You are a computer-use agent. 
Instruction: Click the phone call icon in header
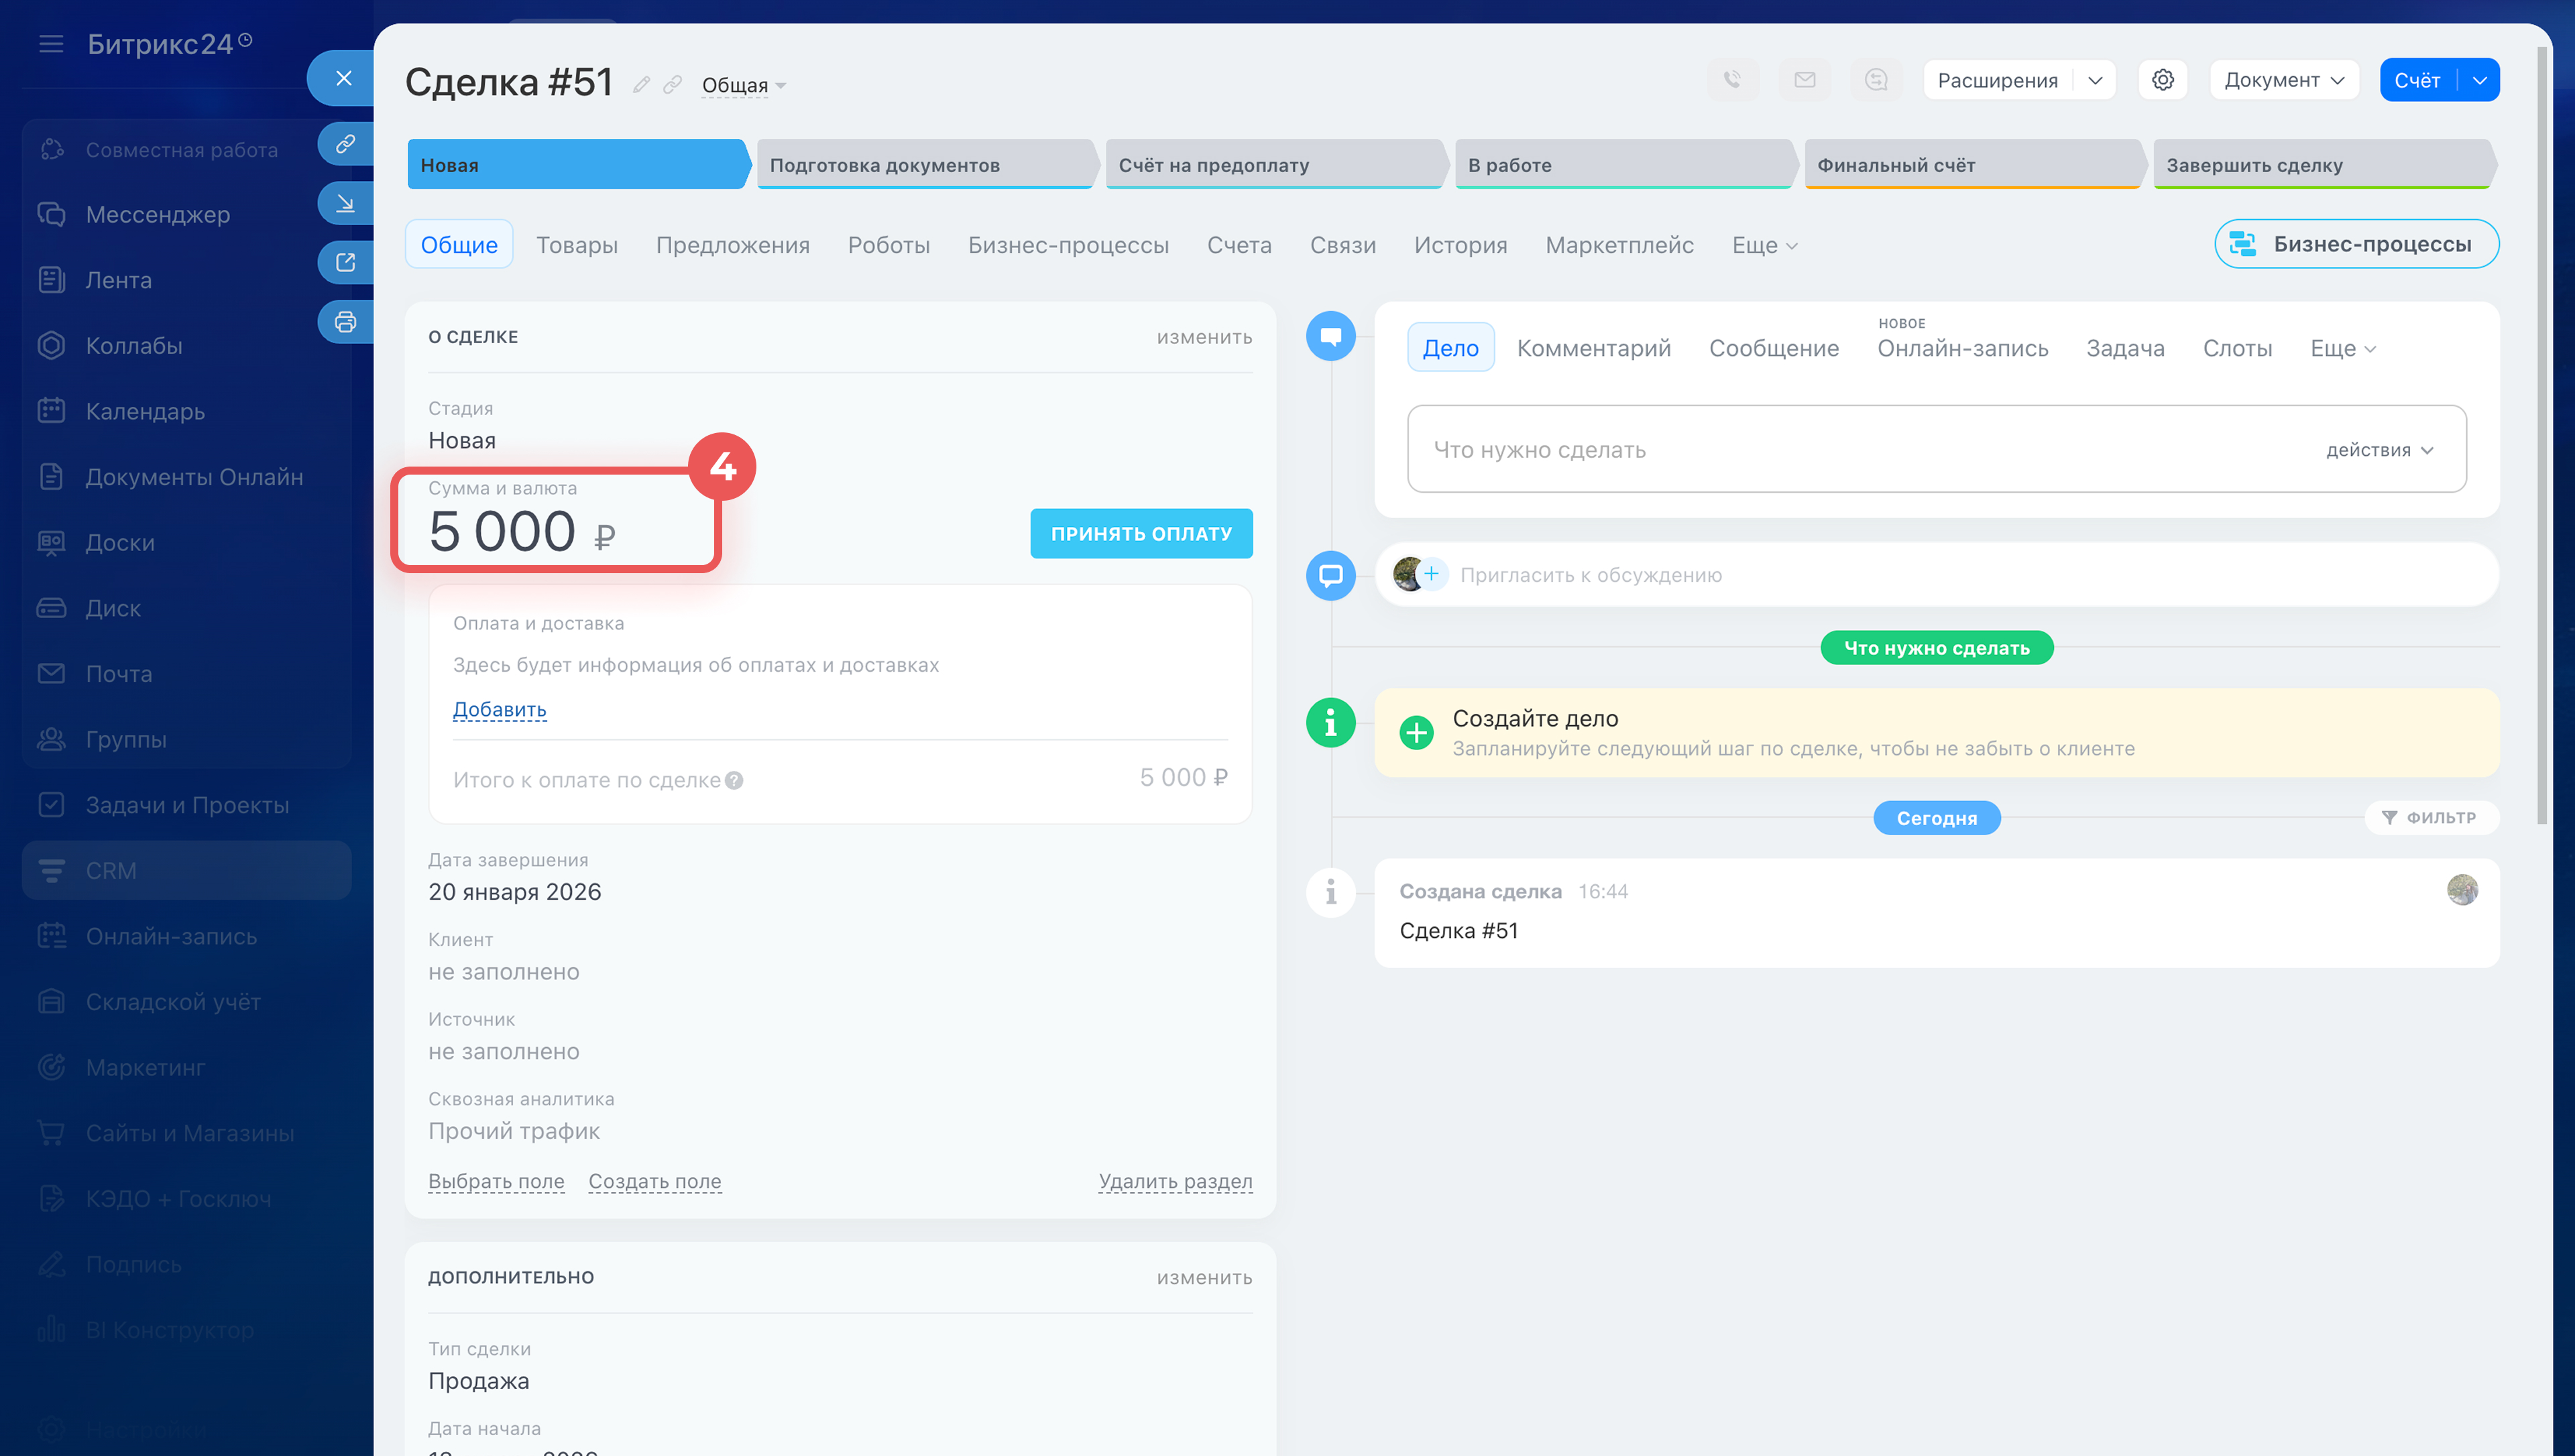(1732, 80)
